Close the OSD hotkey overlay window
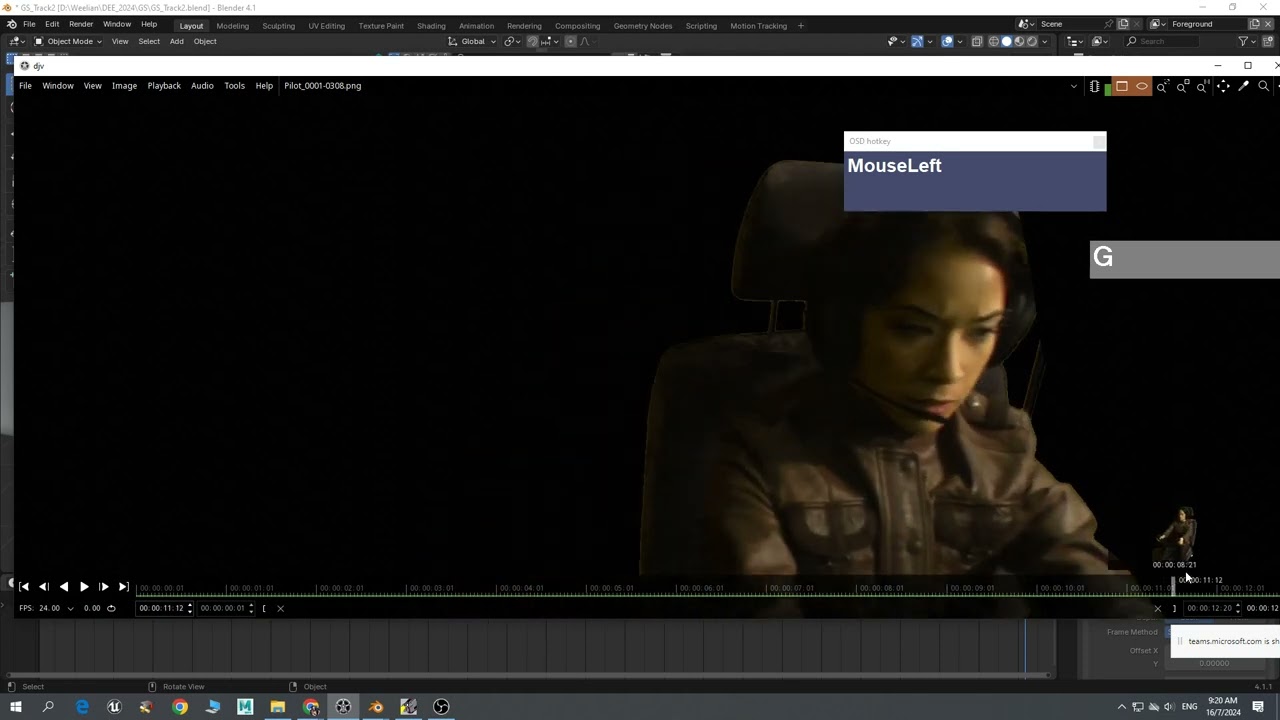Screen dimensions: 1280x720 click(1099, 142)
